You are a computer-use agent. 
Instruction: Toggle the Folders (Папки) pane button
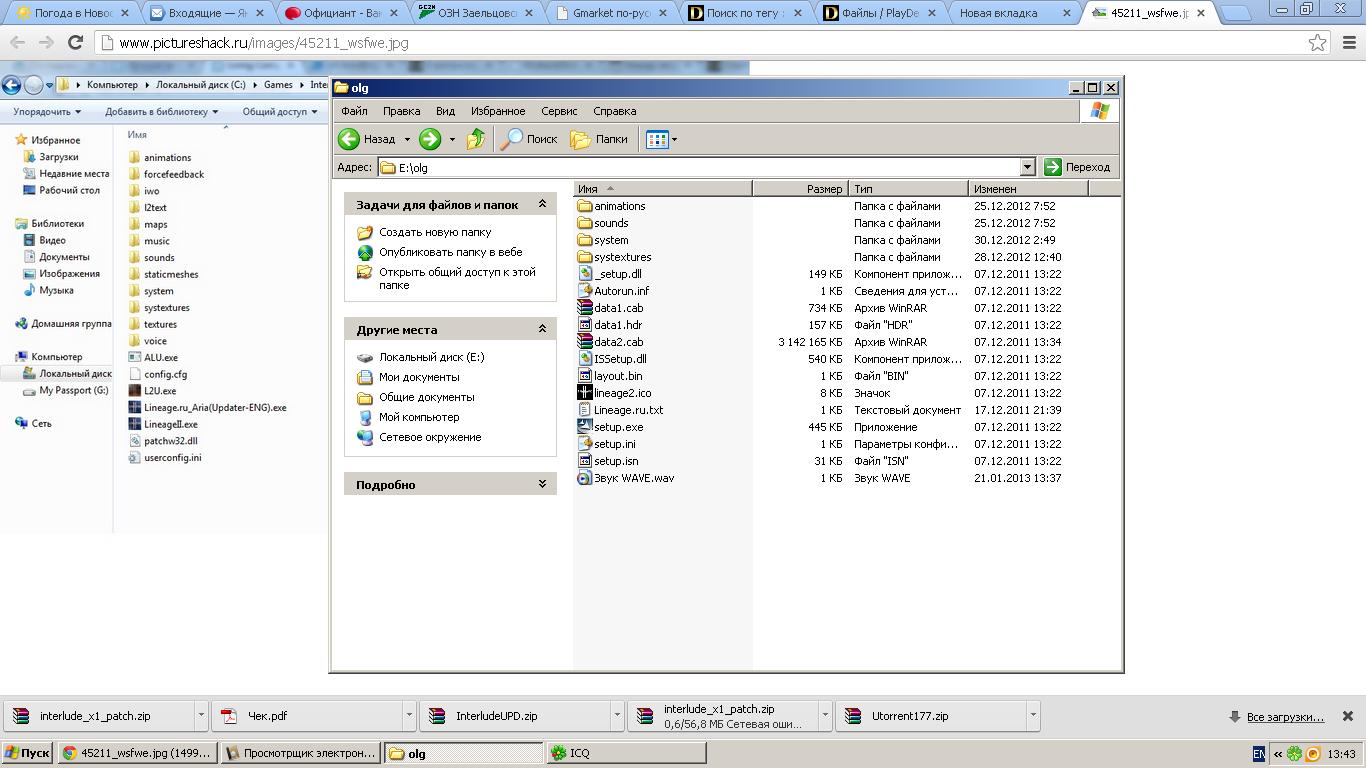click(599, 139)
